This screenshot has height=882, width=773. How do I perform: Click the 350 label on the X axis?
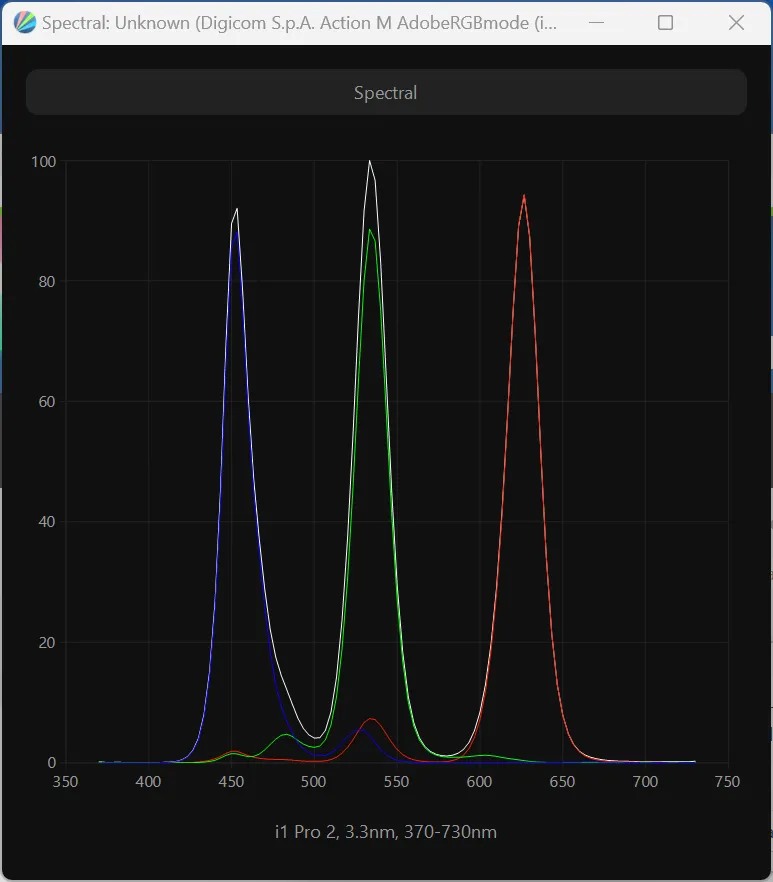click(x=65, y=782)
